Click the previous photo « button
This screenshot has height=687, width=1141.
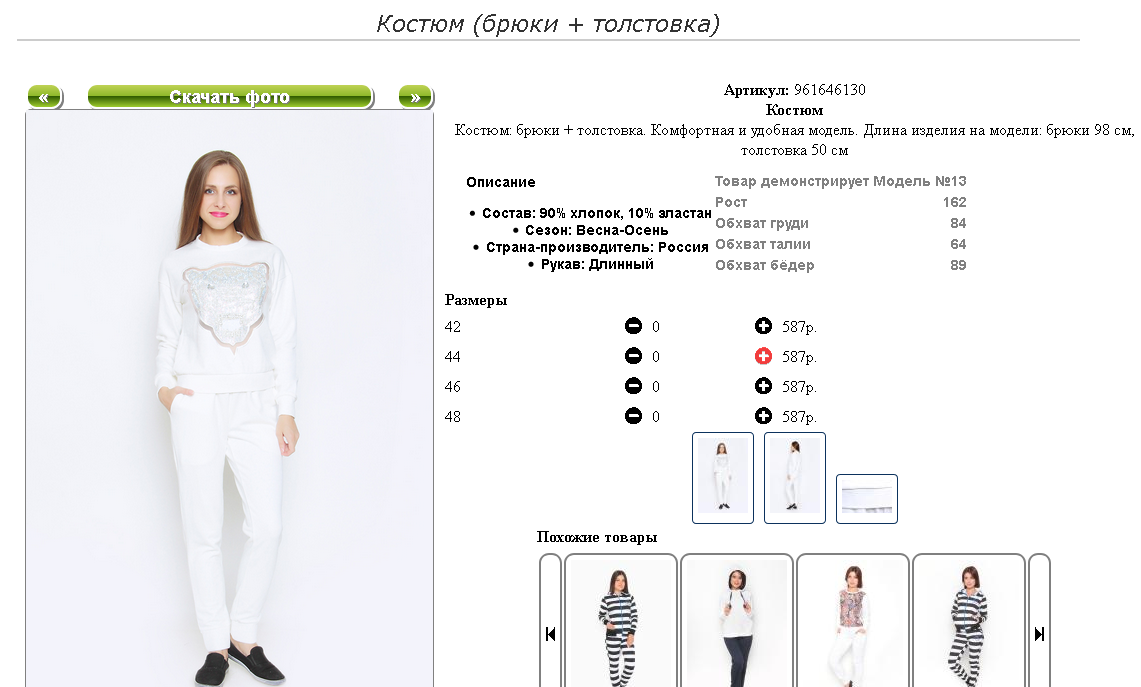[x=45, y=97]
